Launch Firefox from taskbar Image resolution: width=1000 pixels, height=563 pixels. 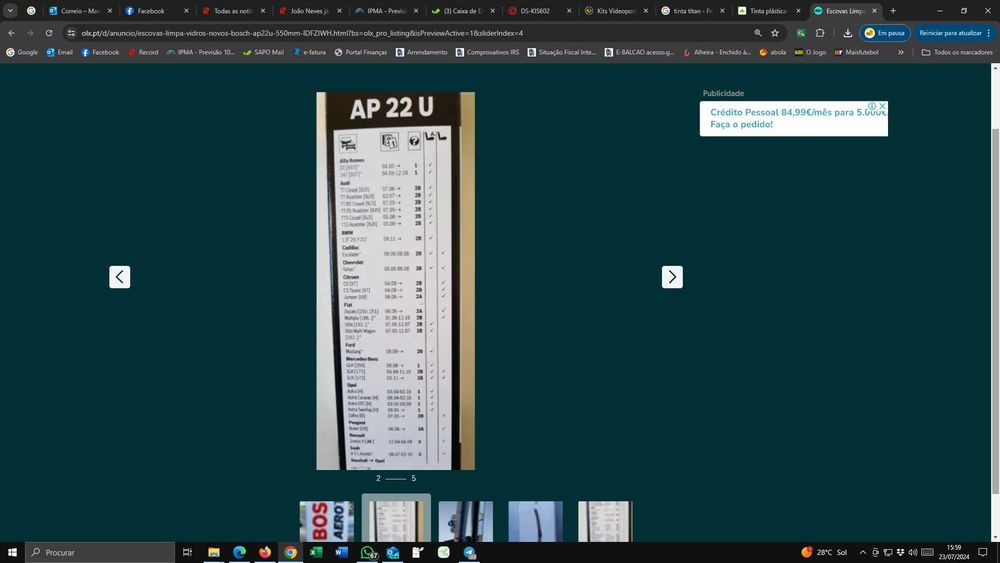click(x=265, y=552)
